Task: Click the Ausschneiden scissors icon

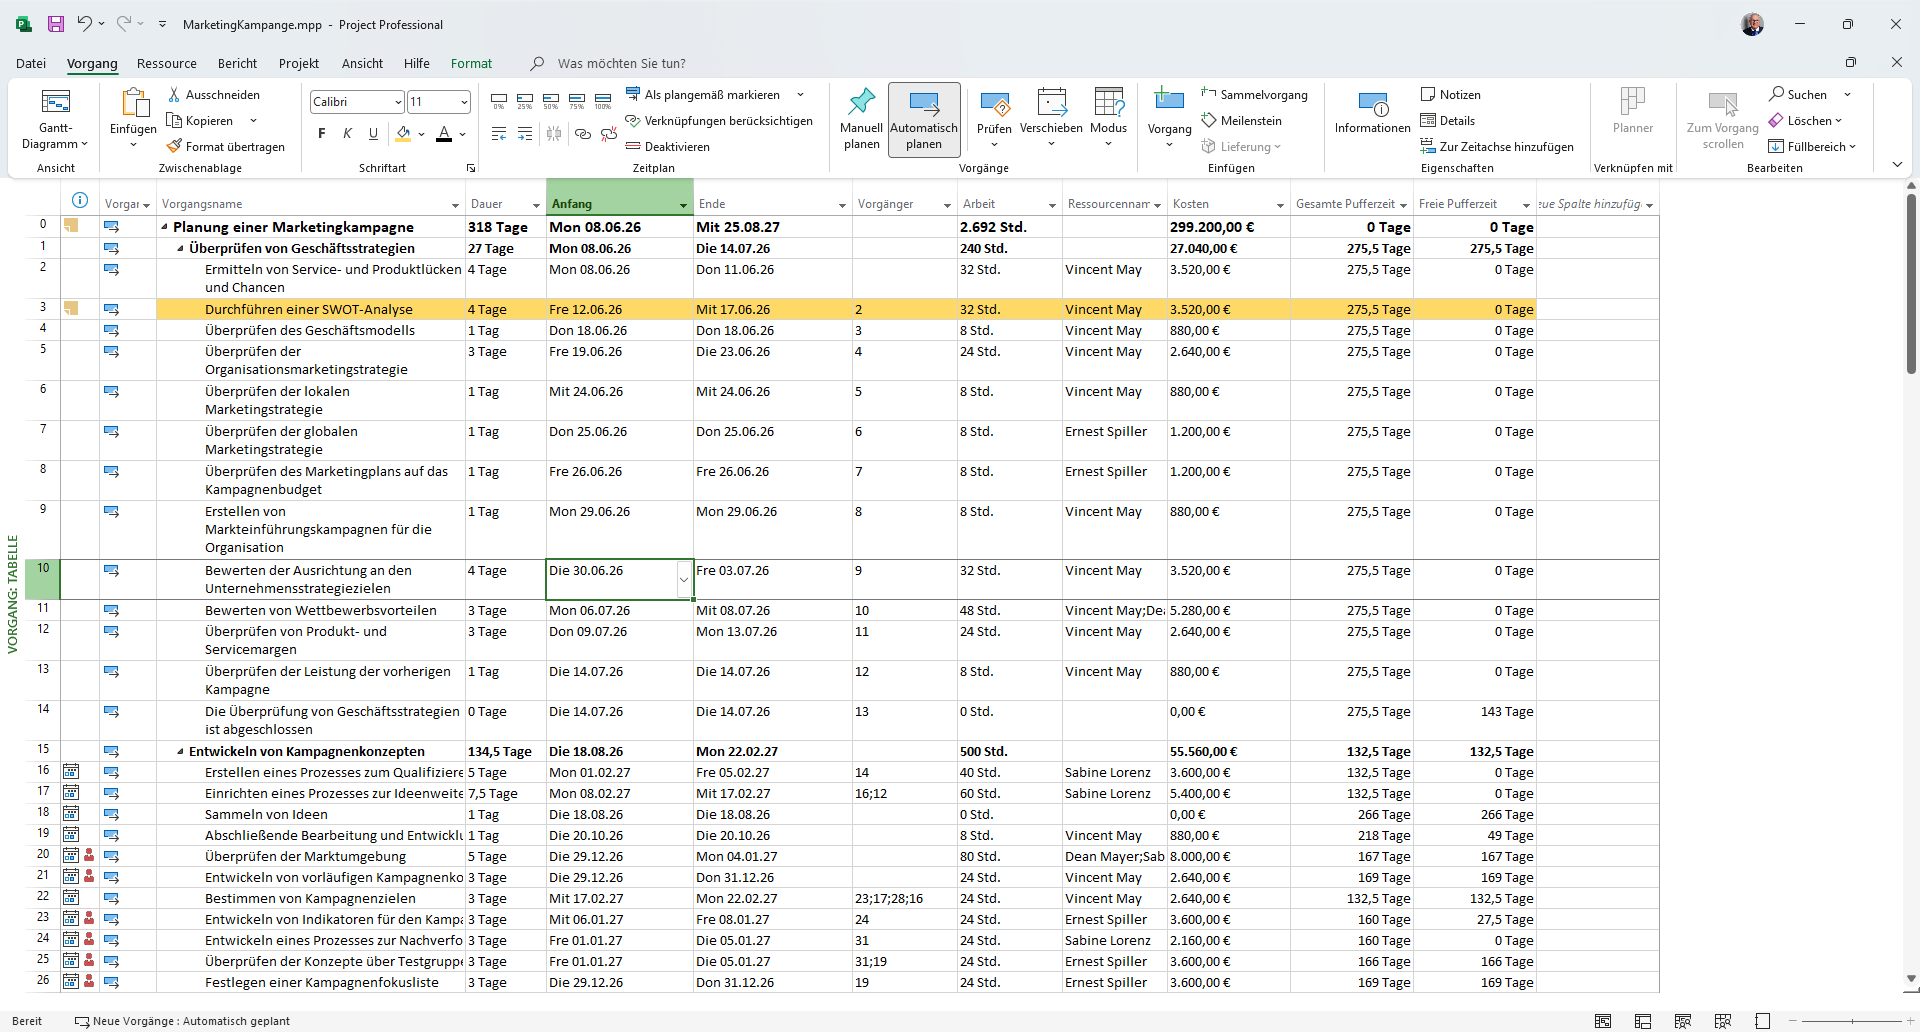Action: click(174, 94)
